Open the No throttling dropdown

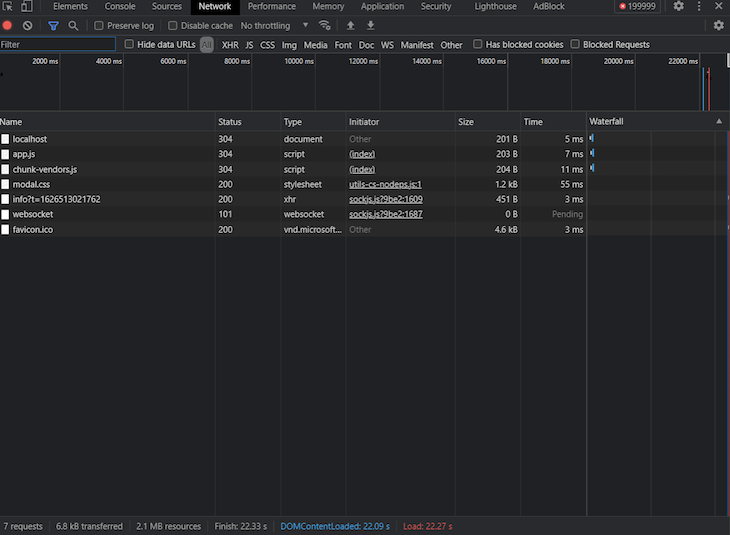pos(274,26)
